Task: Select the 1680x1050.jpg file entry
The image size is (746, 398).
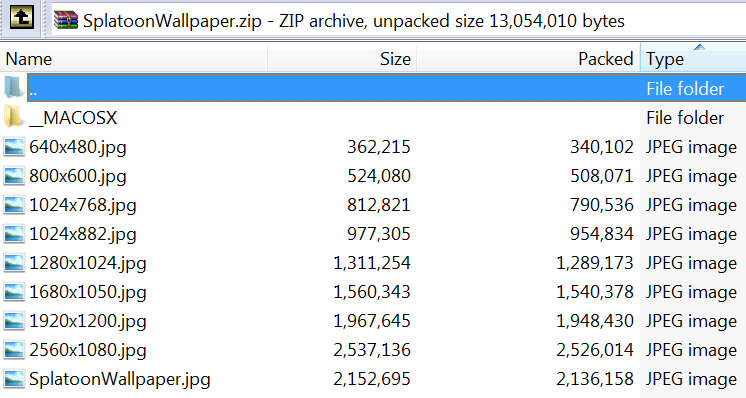Action: (373, 292)
